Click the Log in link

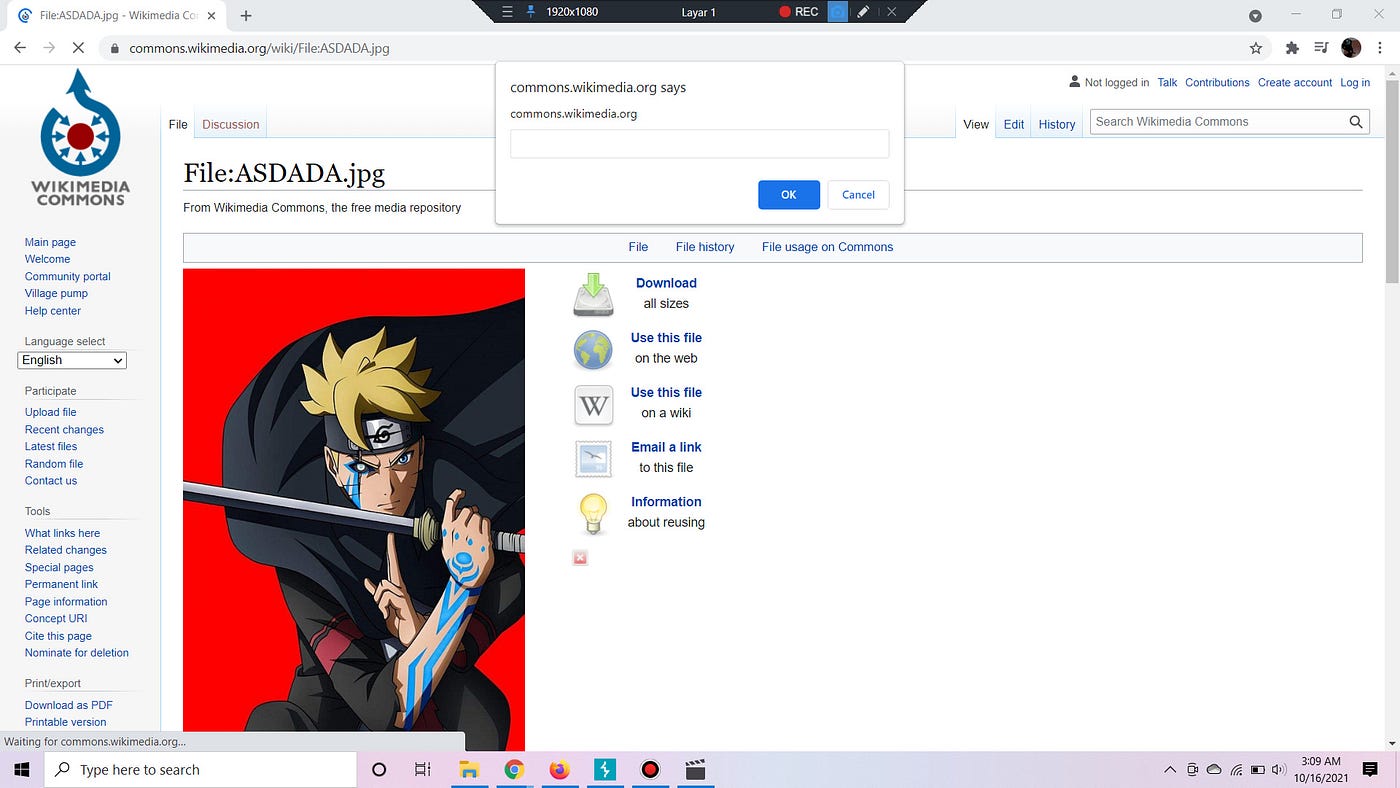(1355, 83)
